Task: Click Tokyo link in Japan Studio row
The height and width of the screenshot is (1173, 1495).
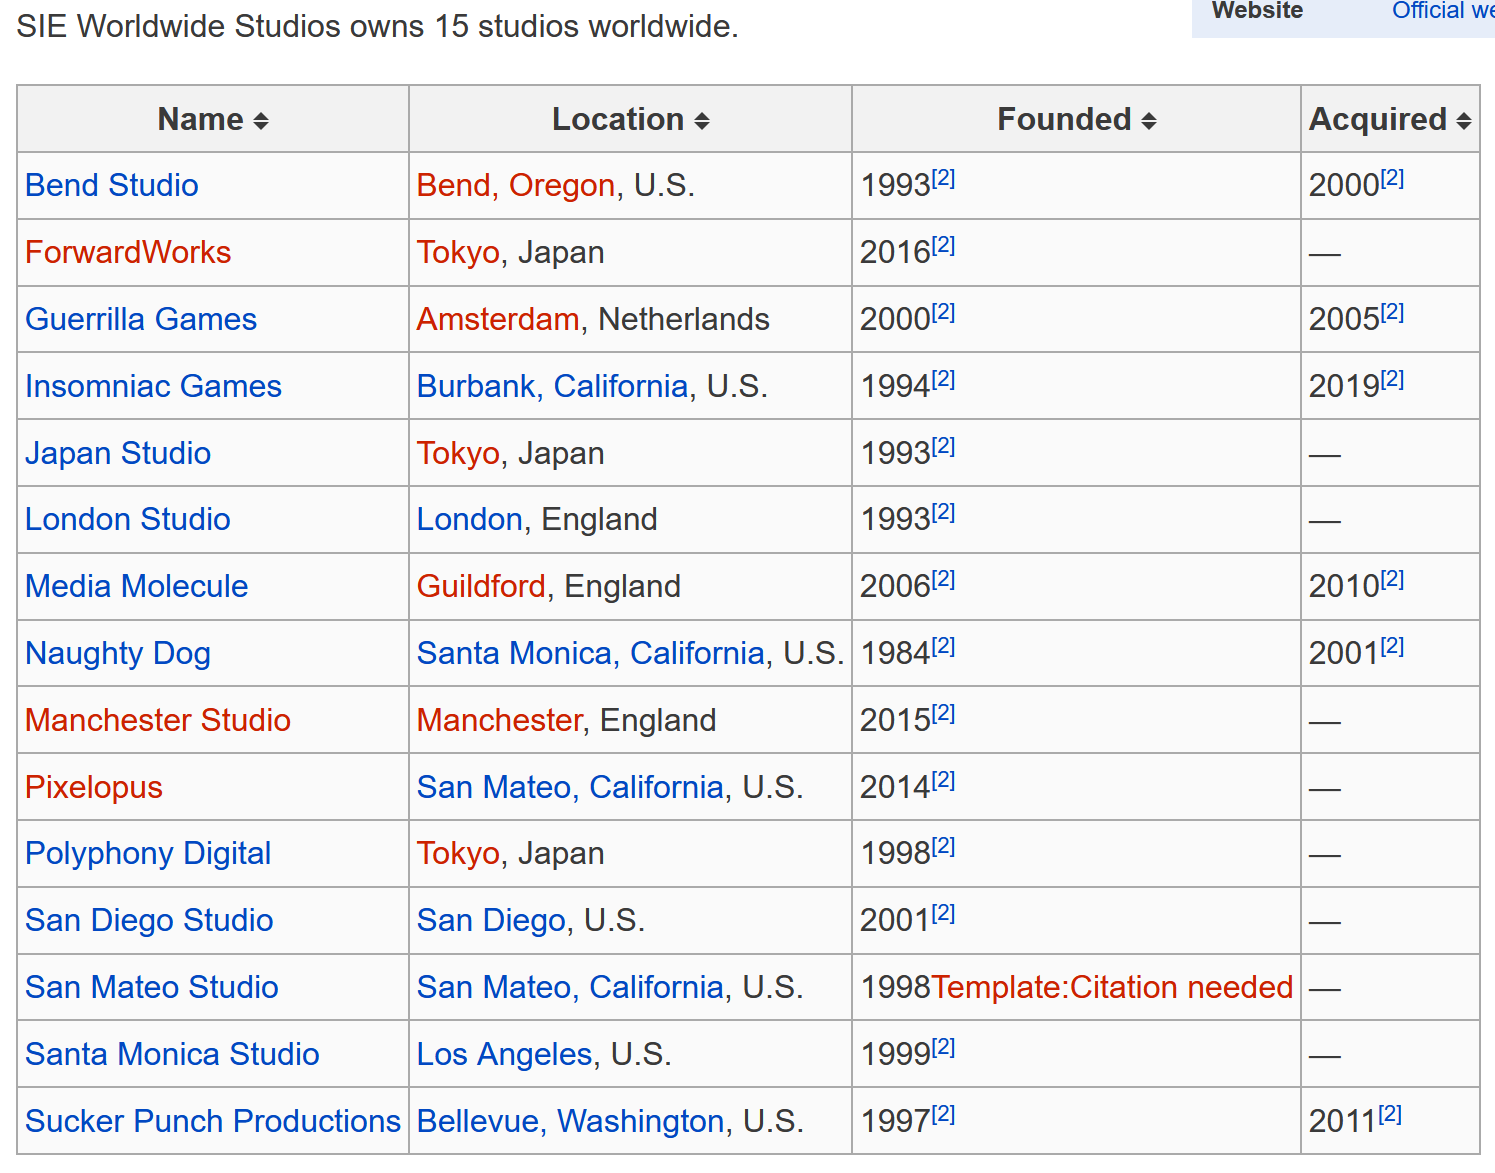Action: click(x=458, y=453)
